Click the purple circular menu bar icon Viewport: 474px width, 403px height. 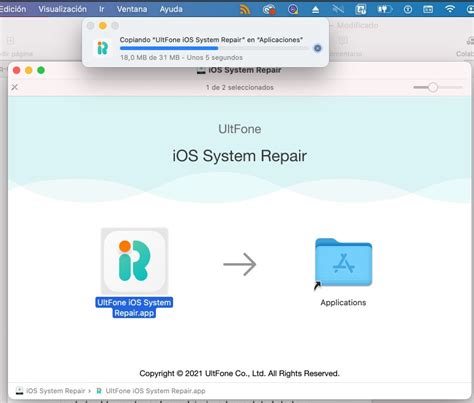pos(293,9)
